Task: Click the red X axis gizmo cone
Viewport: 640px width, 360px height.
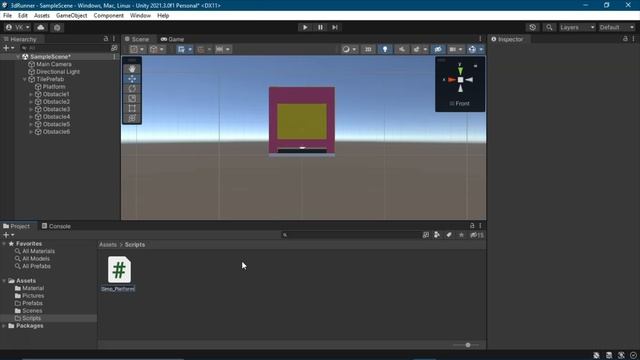Action: pos(452,80)
